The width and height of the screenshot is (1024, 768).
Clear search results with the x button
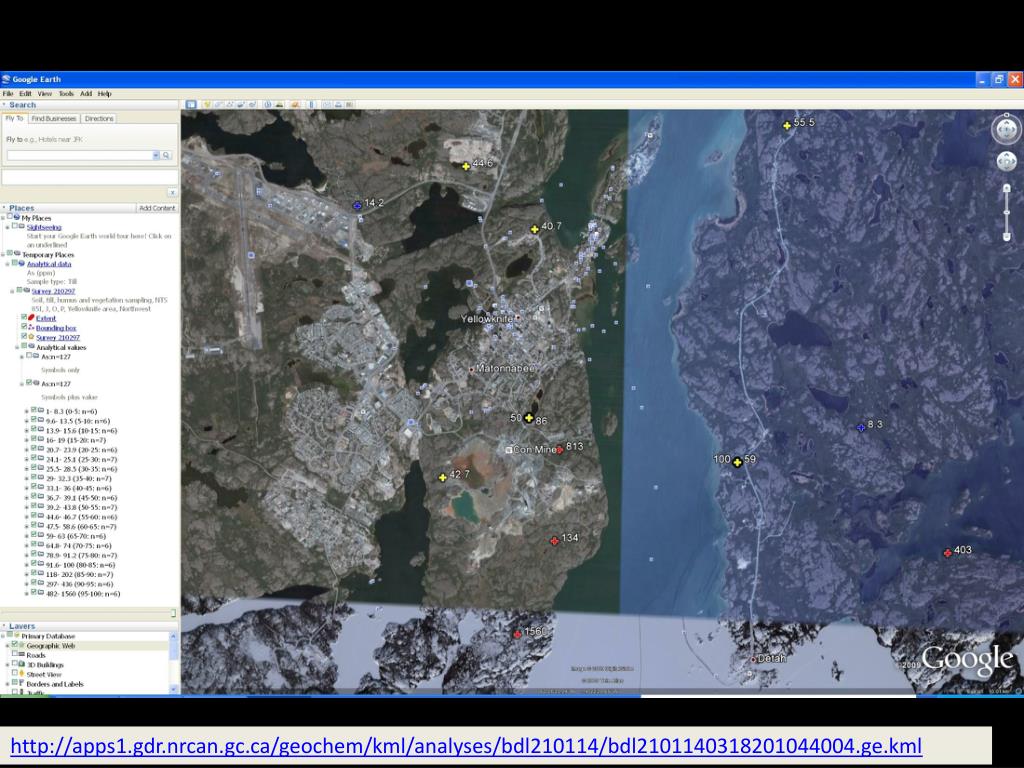[172, 193]
